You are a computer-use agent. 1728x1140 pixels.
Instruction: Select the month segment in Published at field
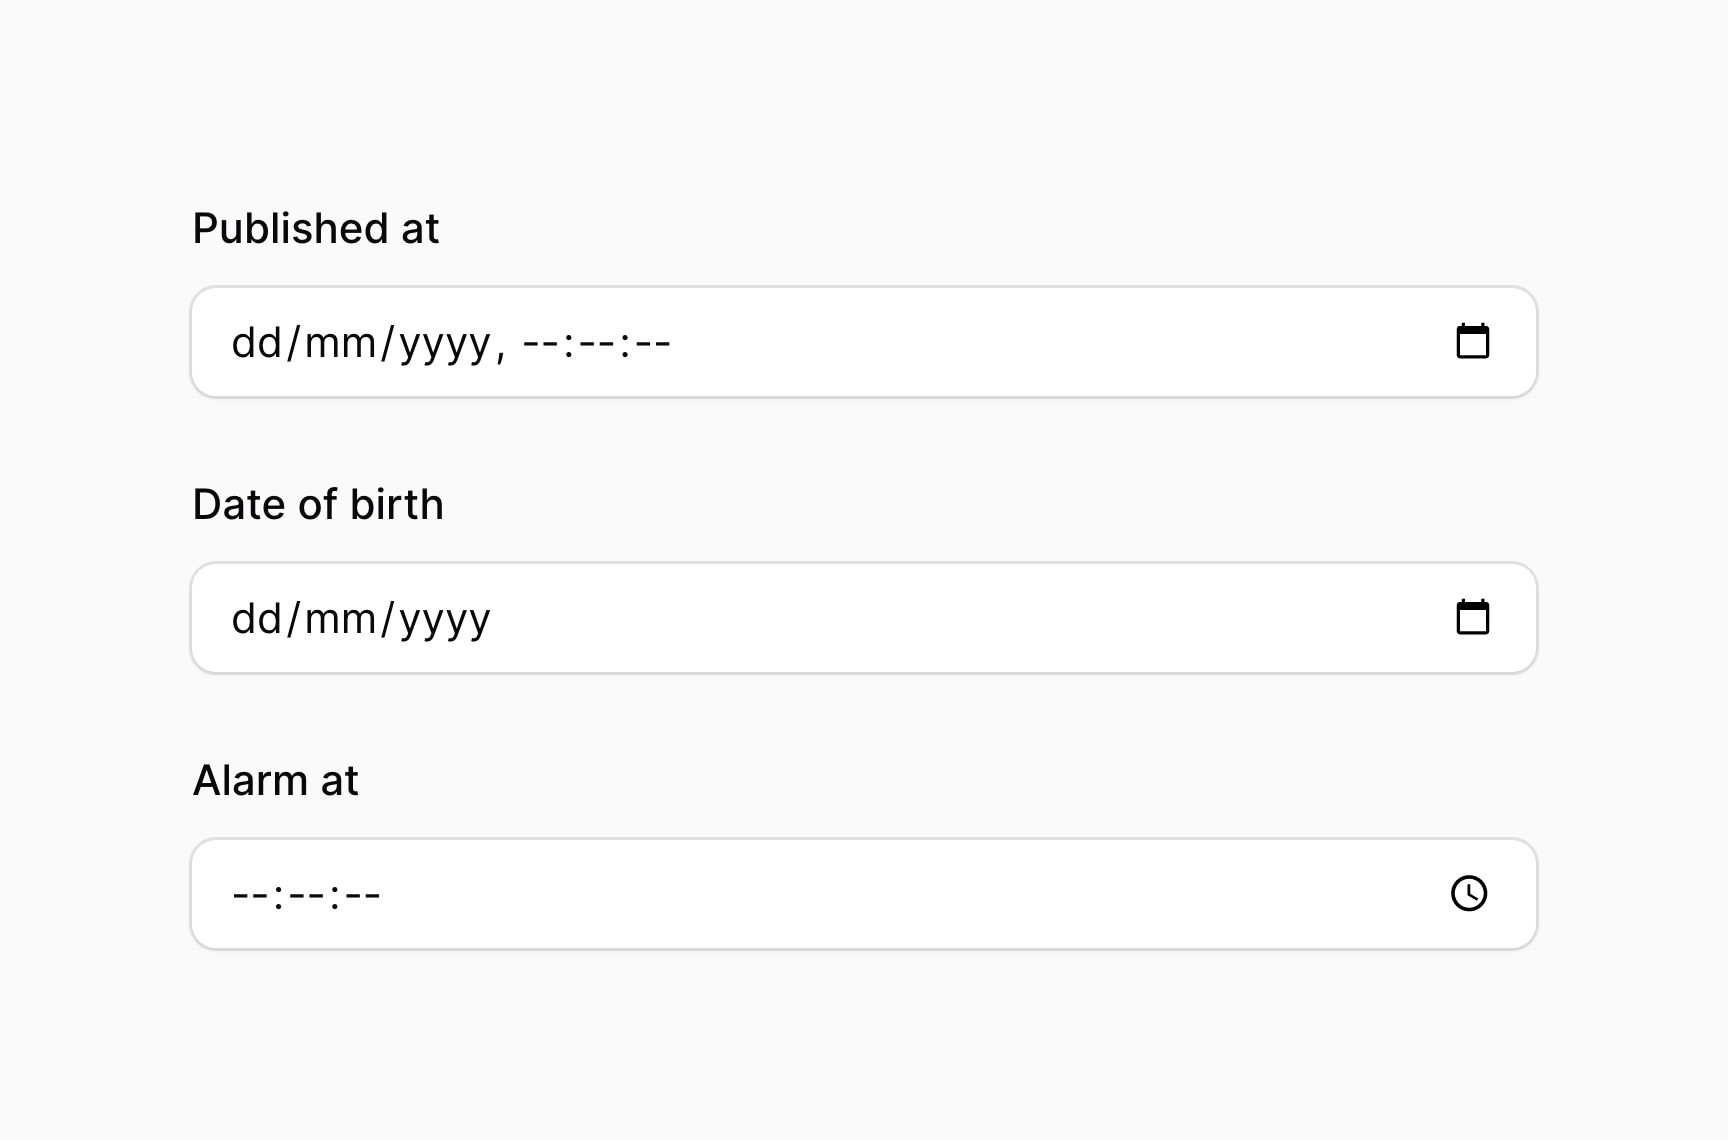(x=340, y=343)
